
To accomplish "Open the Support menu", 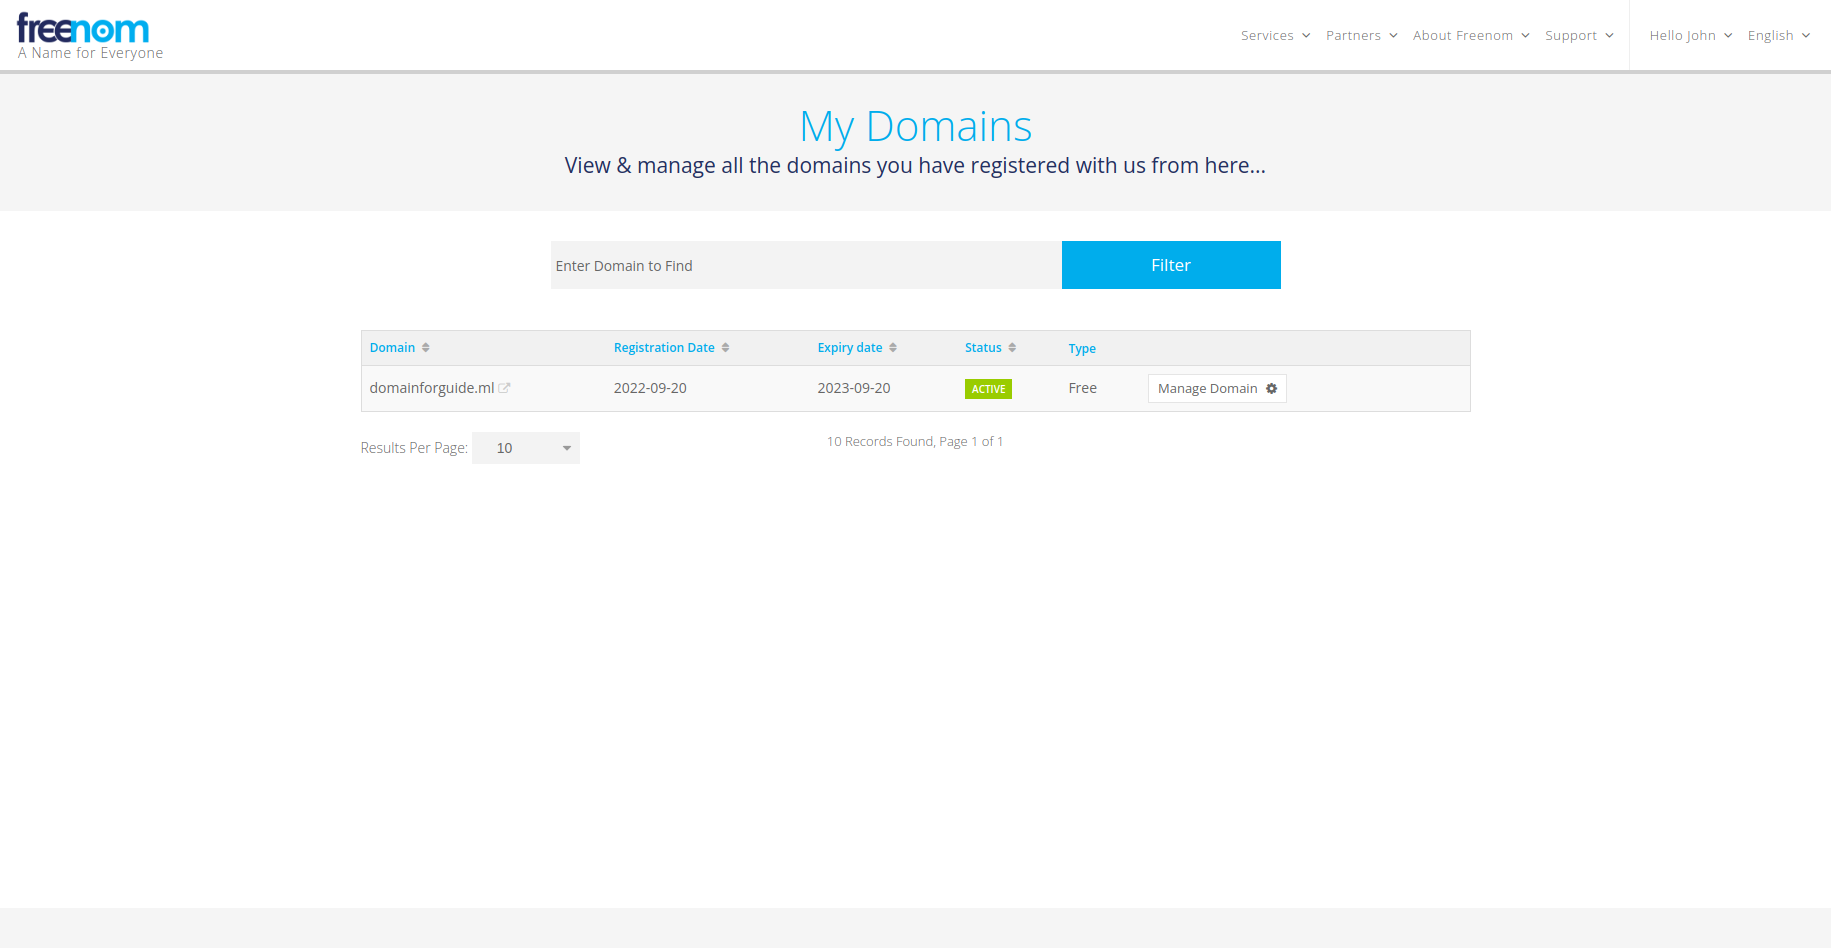I will [x=1579, y=35].
